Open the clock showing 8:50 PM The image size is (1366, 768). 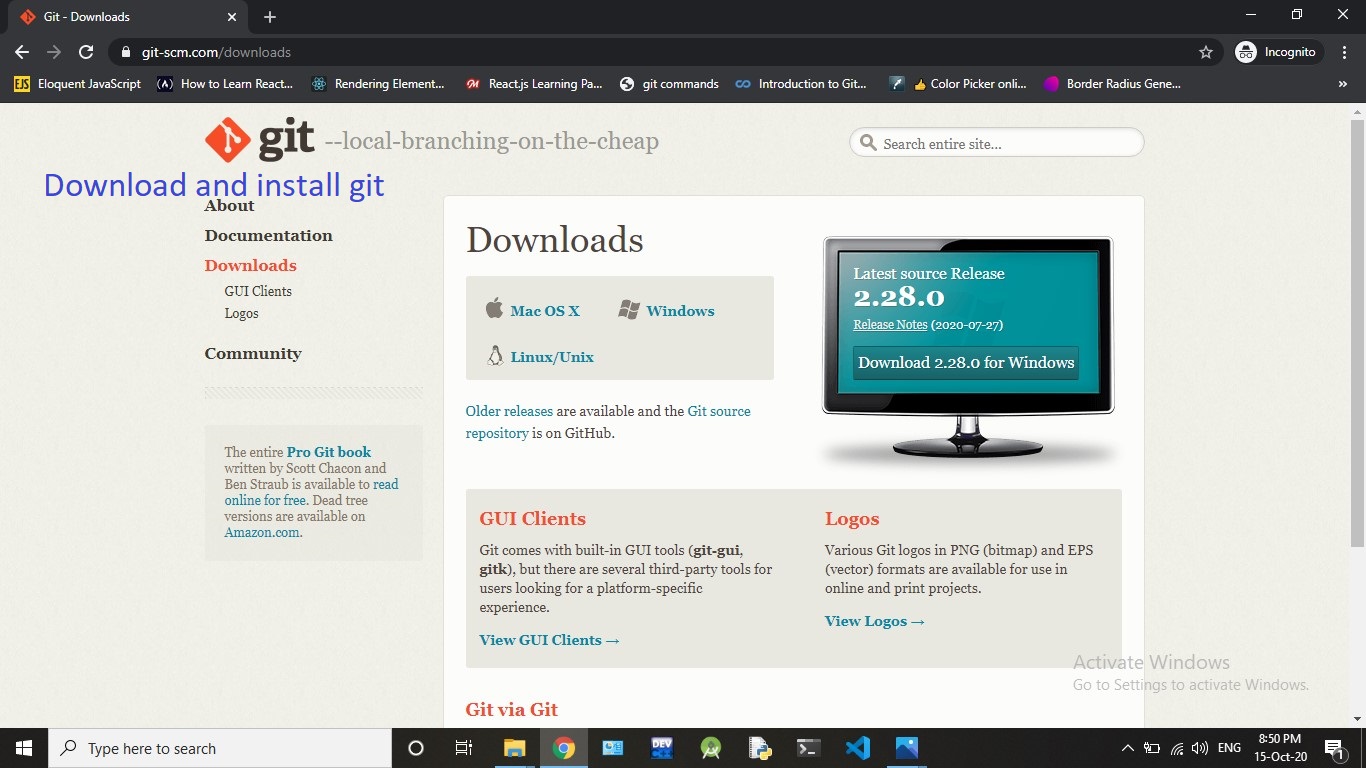(x=1280, y=748)
